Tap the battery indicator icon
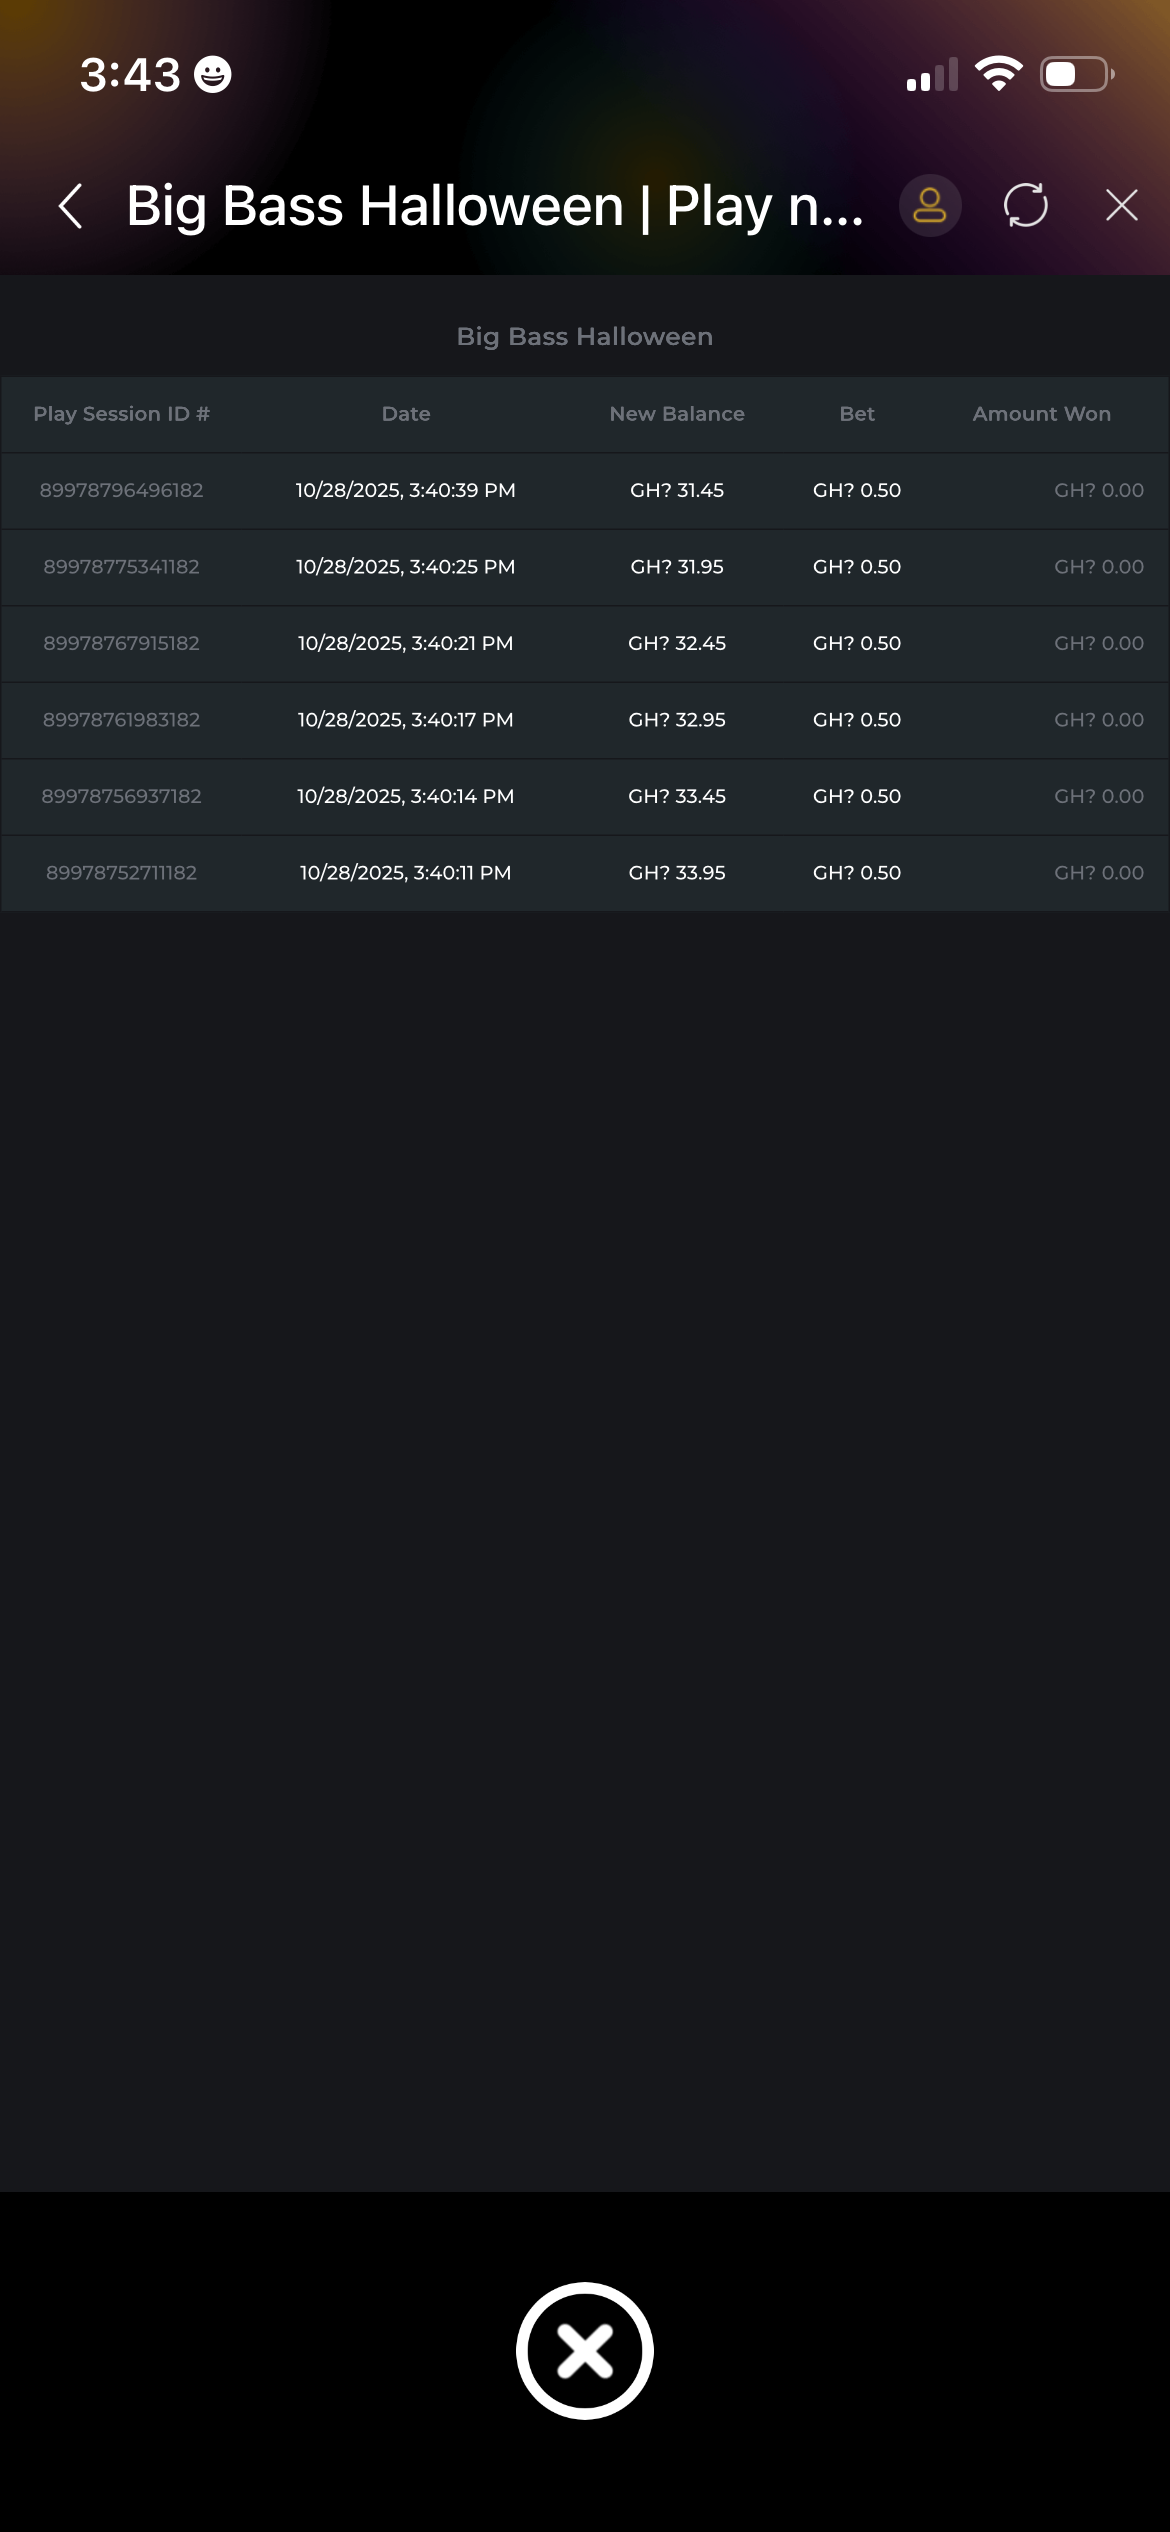 (1077, 74)
